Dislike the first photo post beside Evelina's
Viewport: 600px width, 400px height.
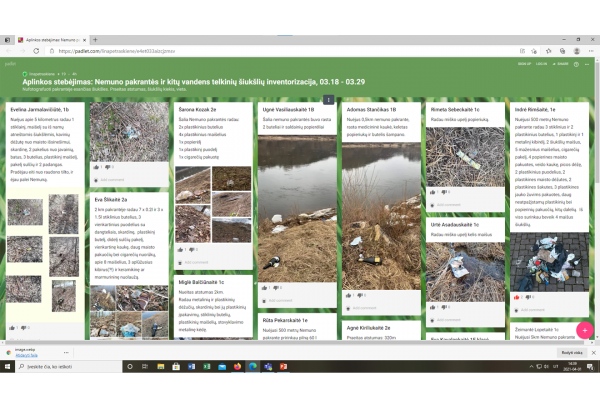tap(108, 167)
